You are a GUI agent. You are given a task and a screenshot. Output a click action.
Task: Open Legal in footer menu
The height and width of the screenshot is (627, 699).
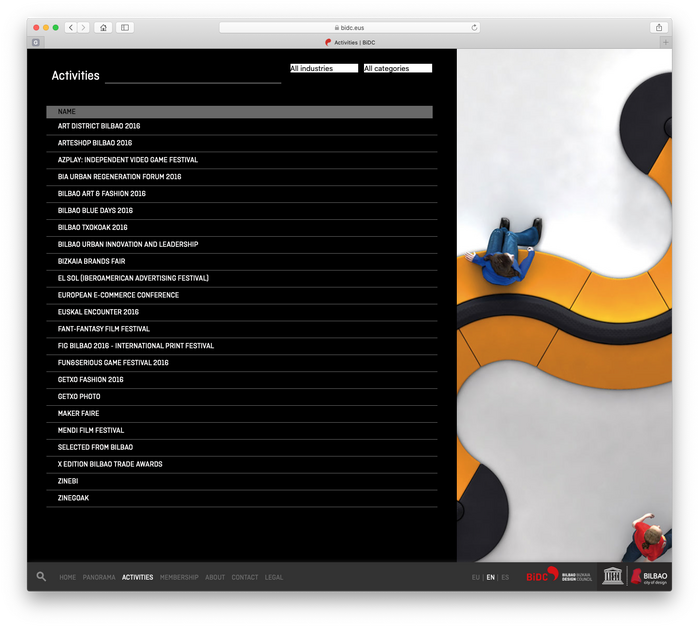(x=274, y=577)
